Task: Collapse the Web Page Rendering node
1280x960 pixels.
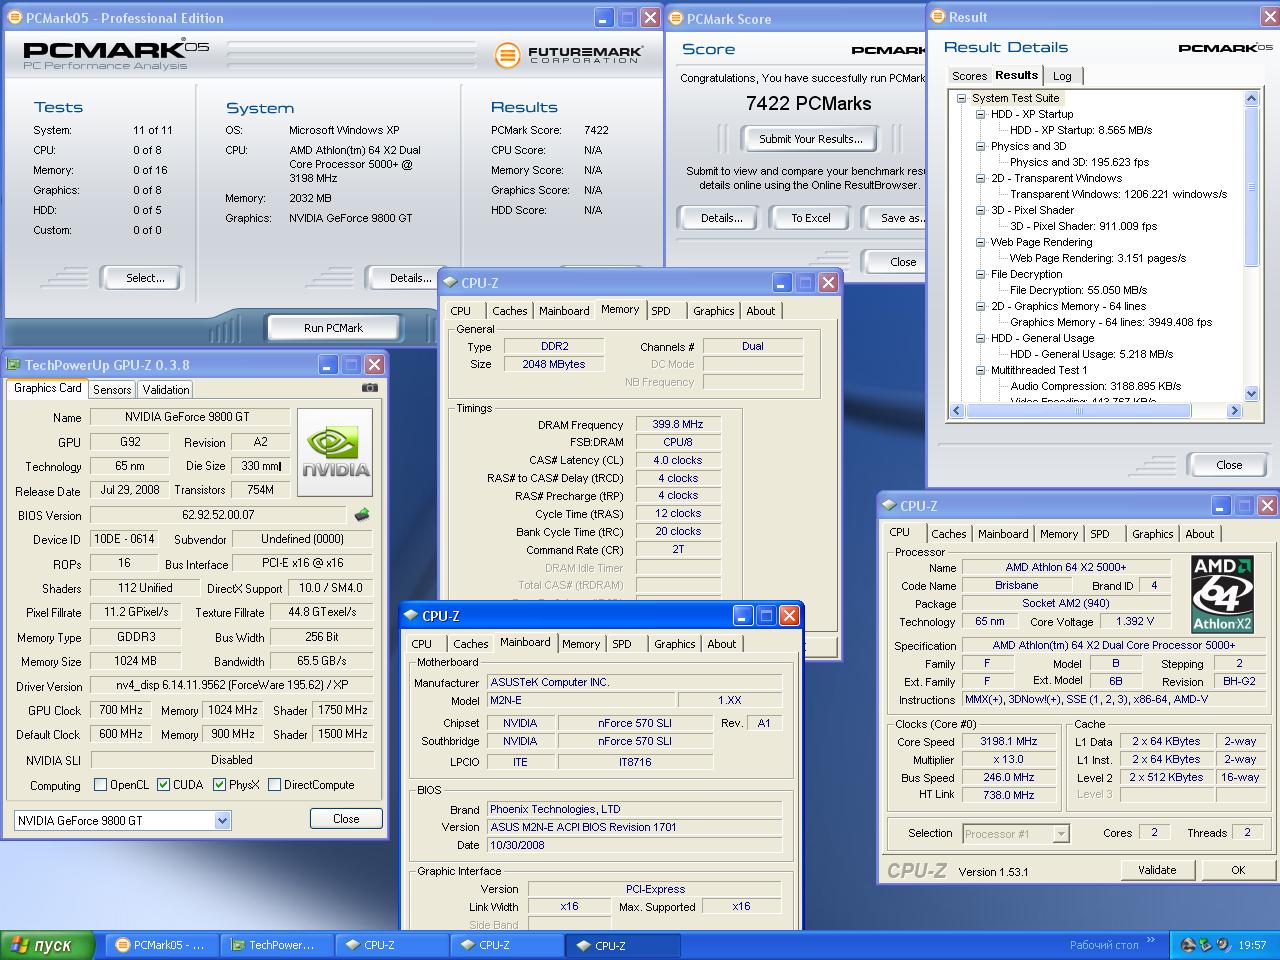Action: point(981,242)
